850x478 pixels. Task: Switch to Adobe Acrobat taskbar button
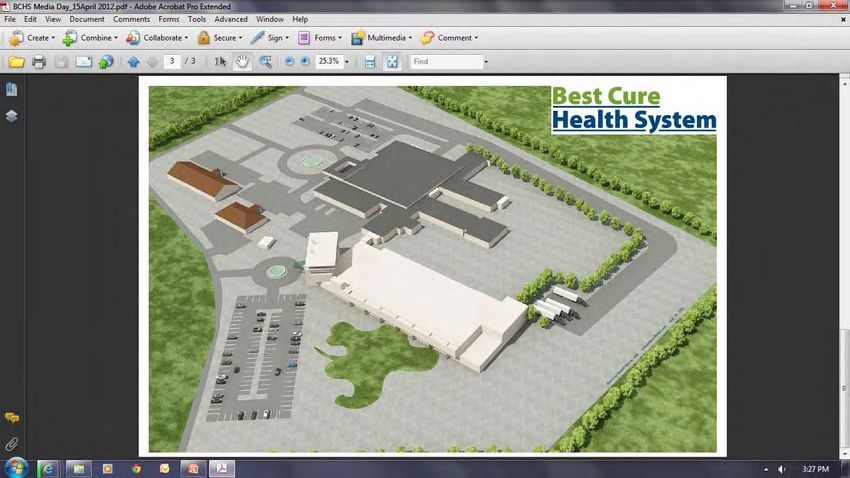coord(221,469)
